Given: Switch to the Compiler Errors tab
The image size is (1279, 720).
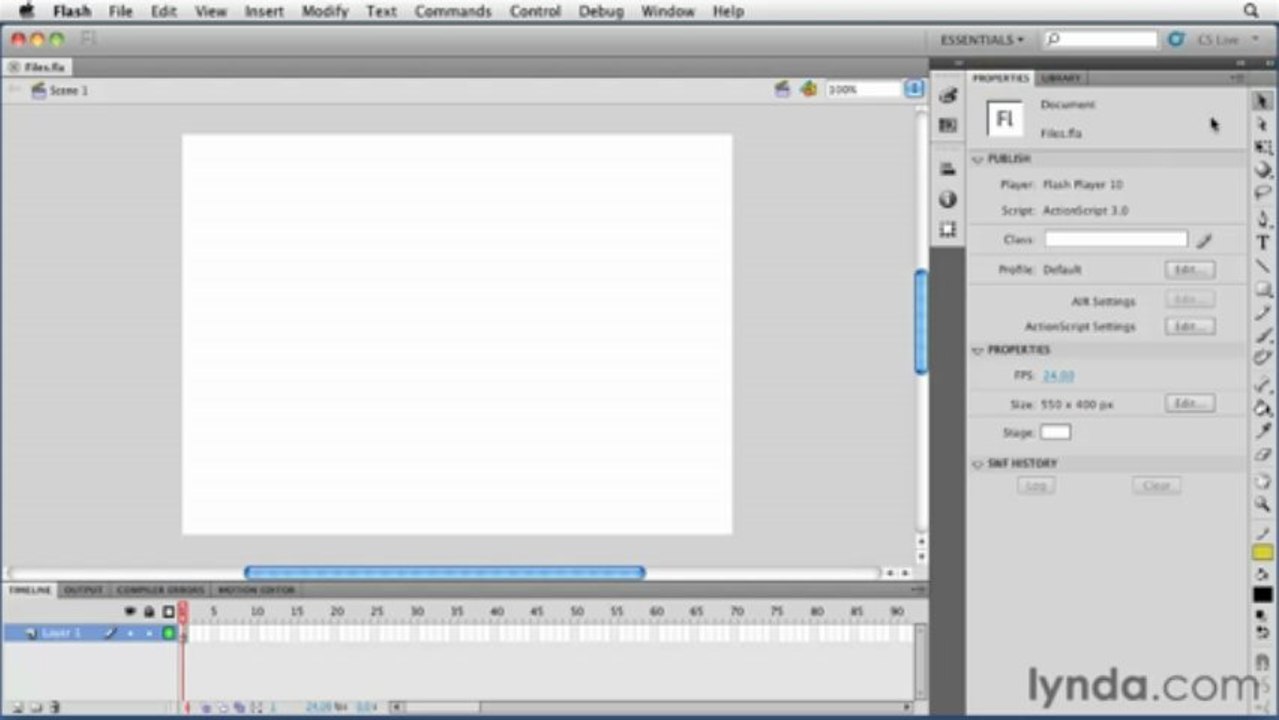Looking at the screenshot, I should click(160, 590).
